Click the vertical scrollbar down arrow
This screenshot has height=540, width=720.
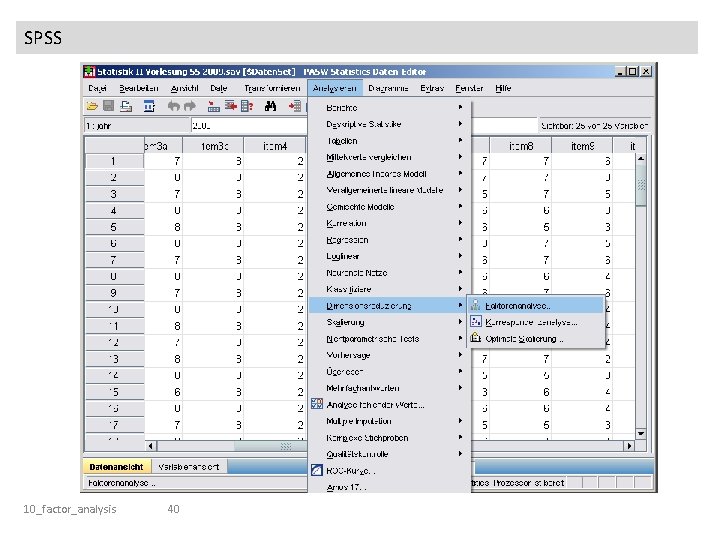641,433
